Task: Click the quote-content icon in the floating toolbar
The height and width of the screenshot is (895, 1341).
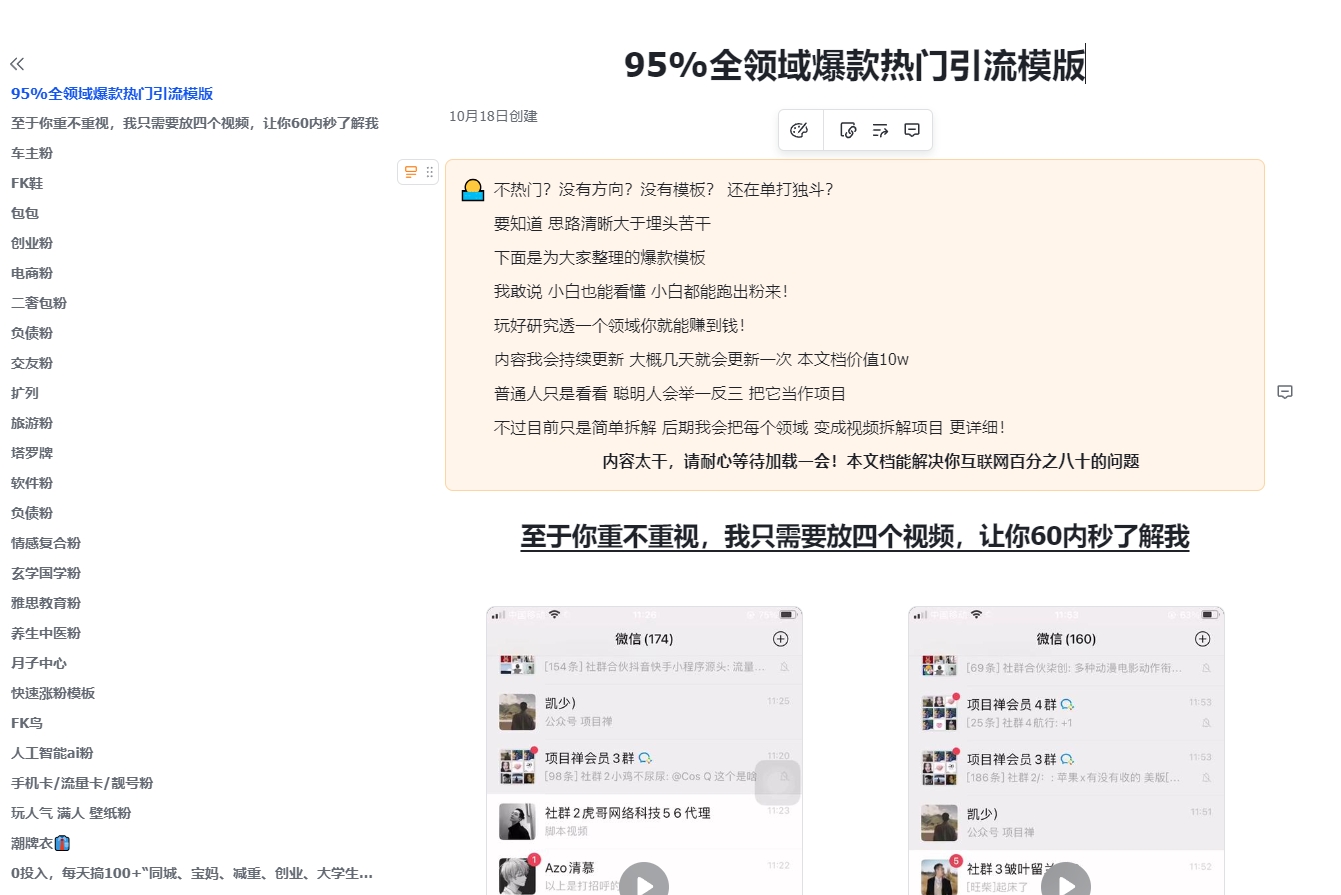Action: 880,130
